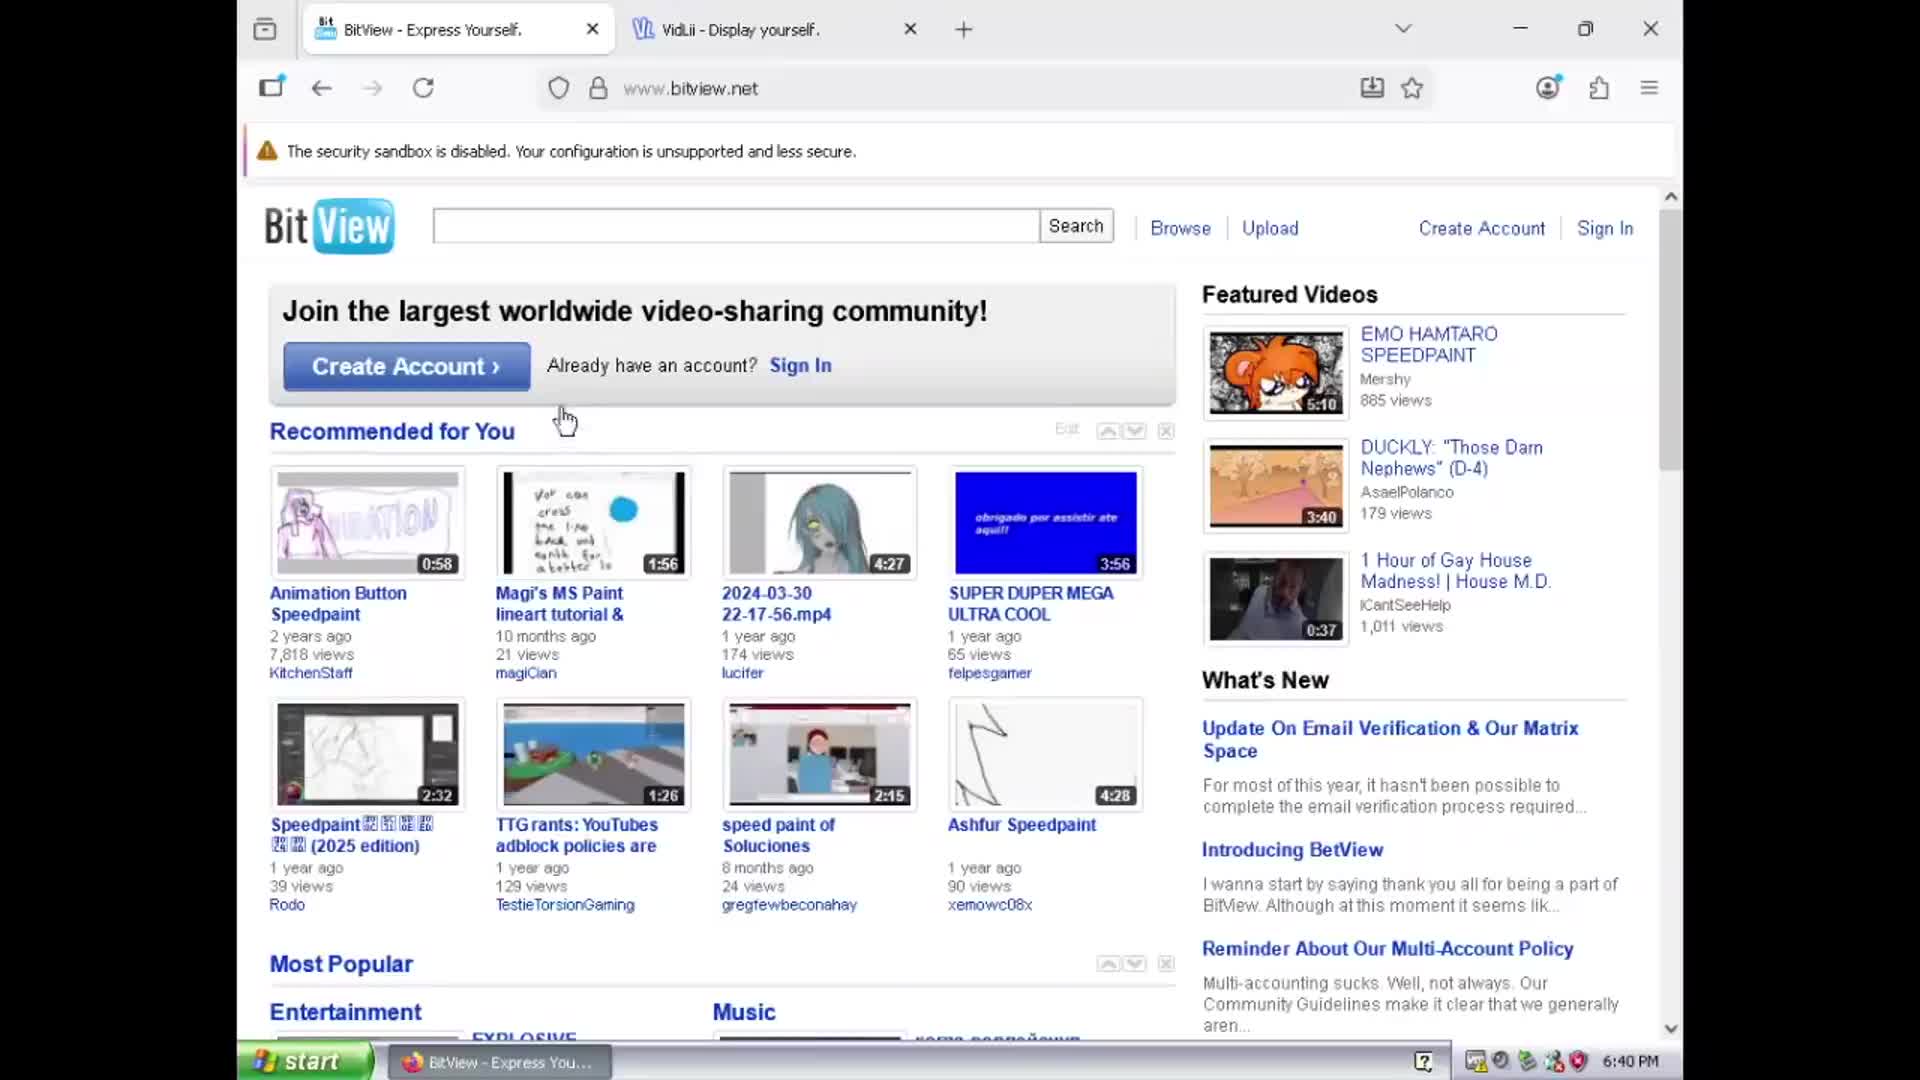
Task: Open the sidebar toggle icon in toolbar
Action: click(x=272, y=87)
